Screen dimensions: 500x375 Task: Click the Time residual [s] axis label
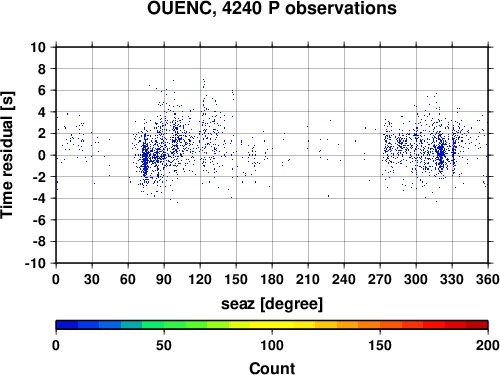tap(7, 155)
